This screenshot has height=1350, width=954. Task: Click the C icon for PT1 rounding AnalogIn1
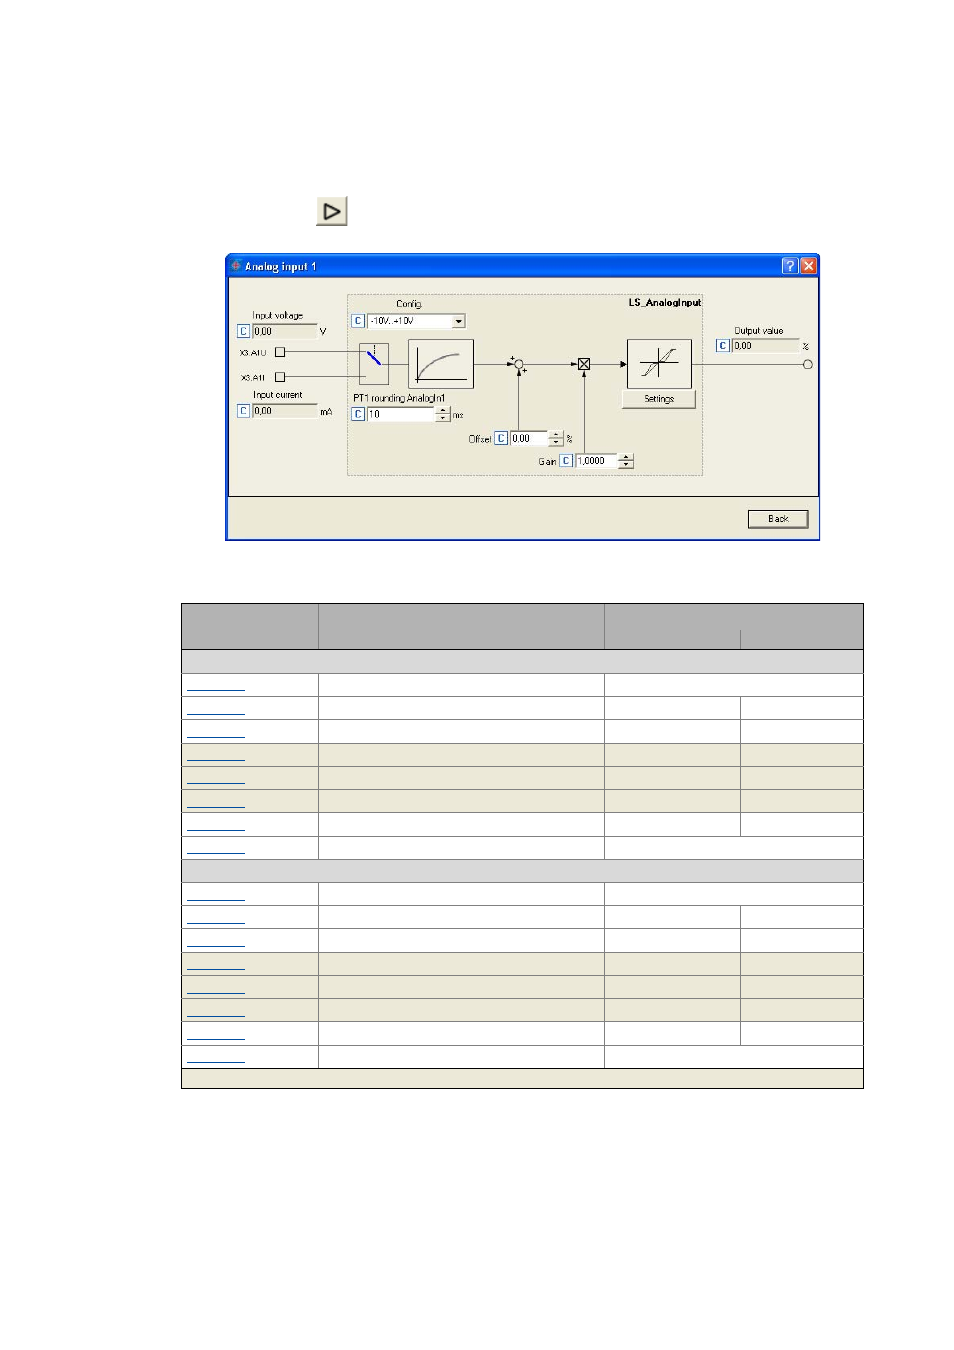[x=358, y=414]
